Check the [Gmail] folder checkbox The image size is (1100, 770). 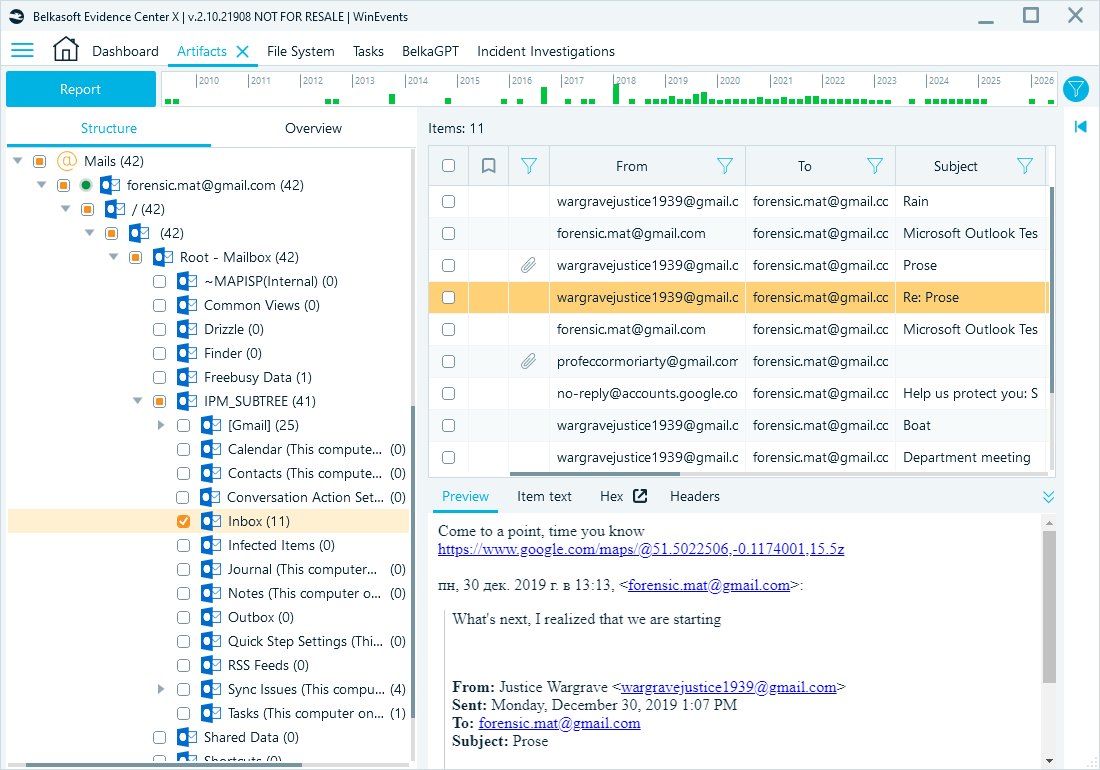(x=183, y=424)
